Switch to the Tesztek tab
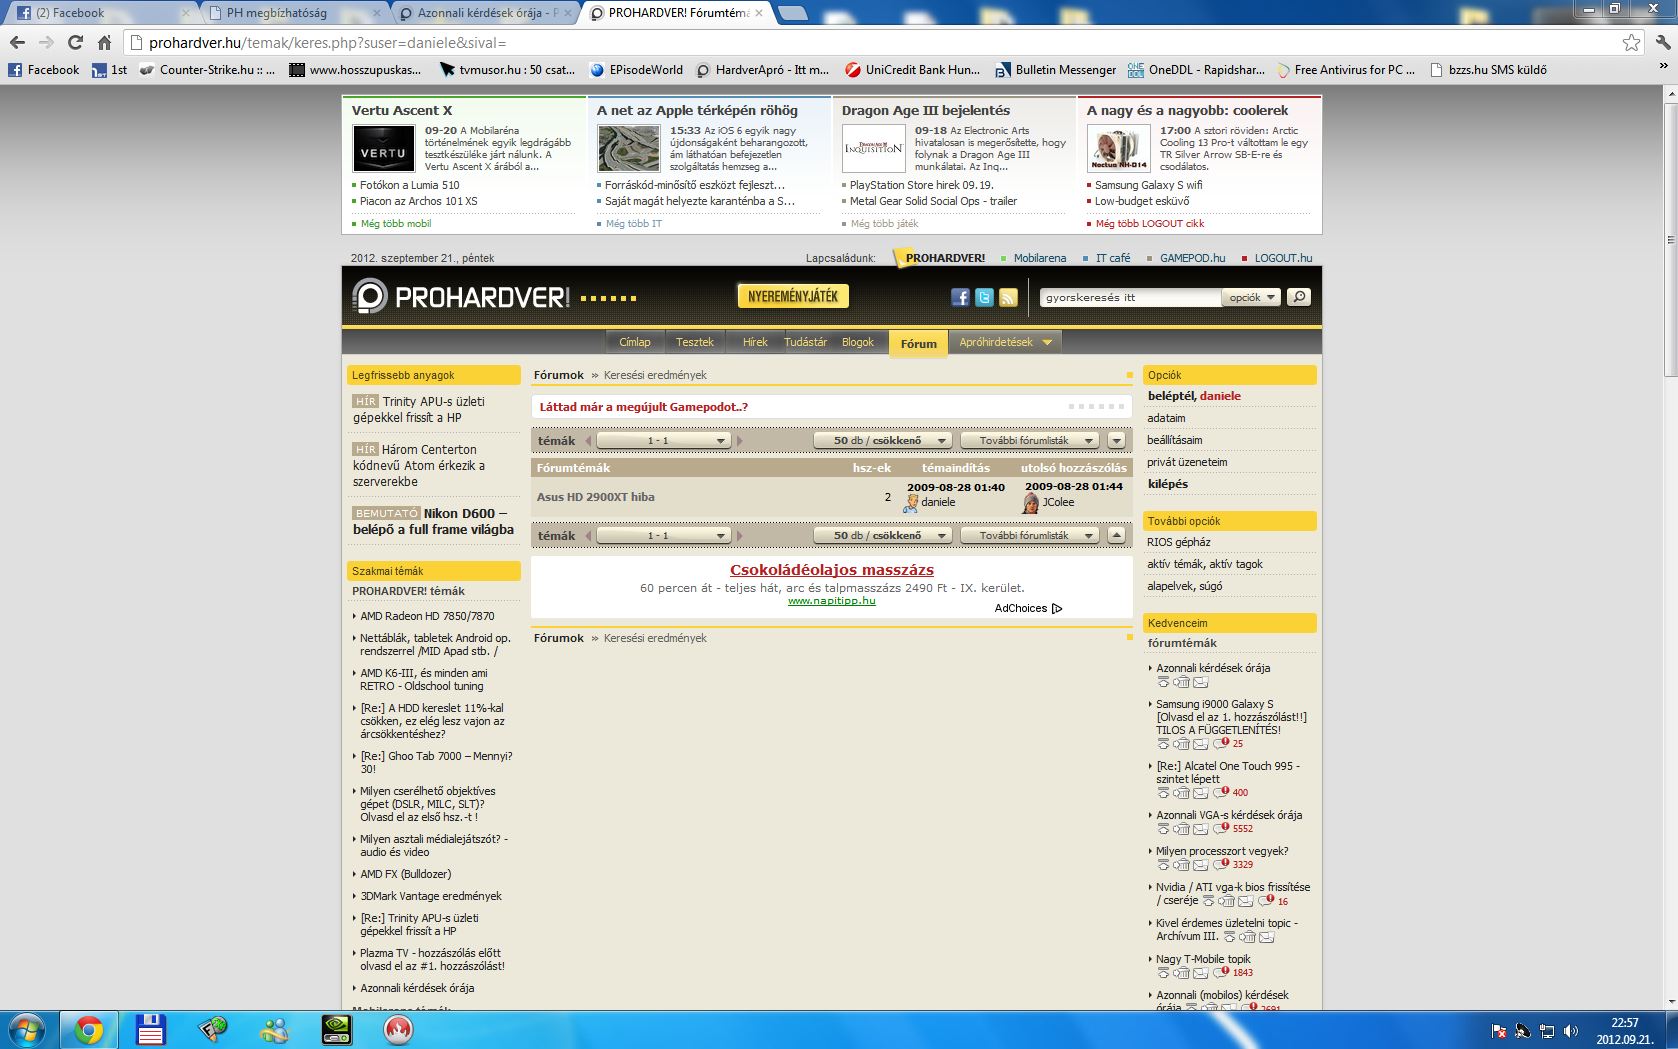 click(695, 342)
